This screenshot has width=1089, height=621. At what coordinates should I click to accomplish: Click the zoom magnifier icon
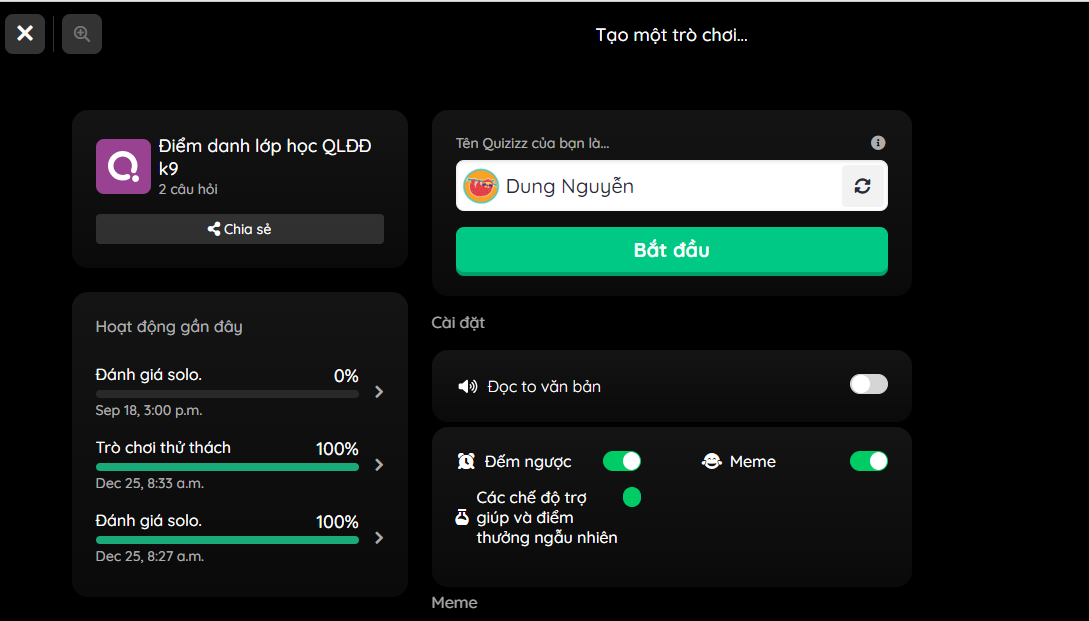tap(82, 34)
